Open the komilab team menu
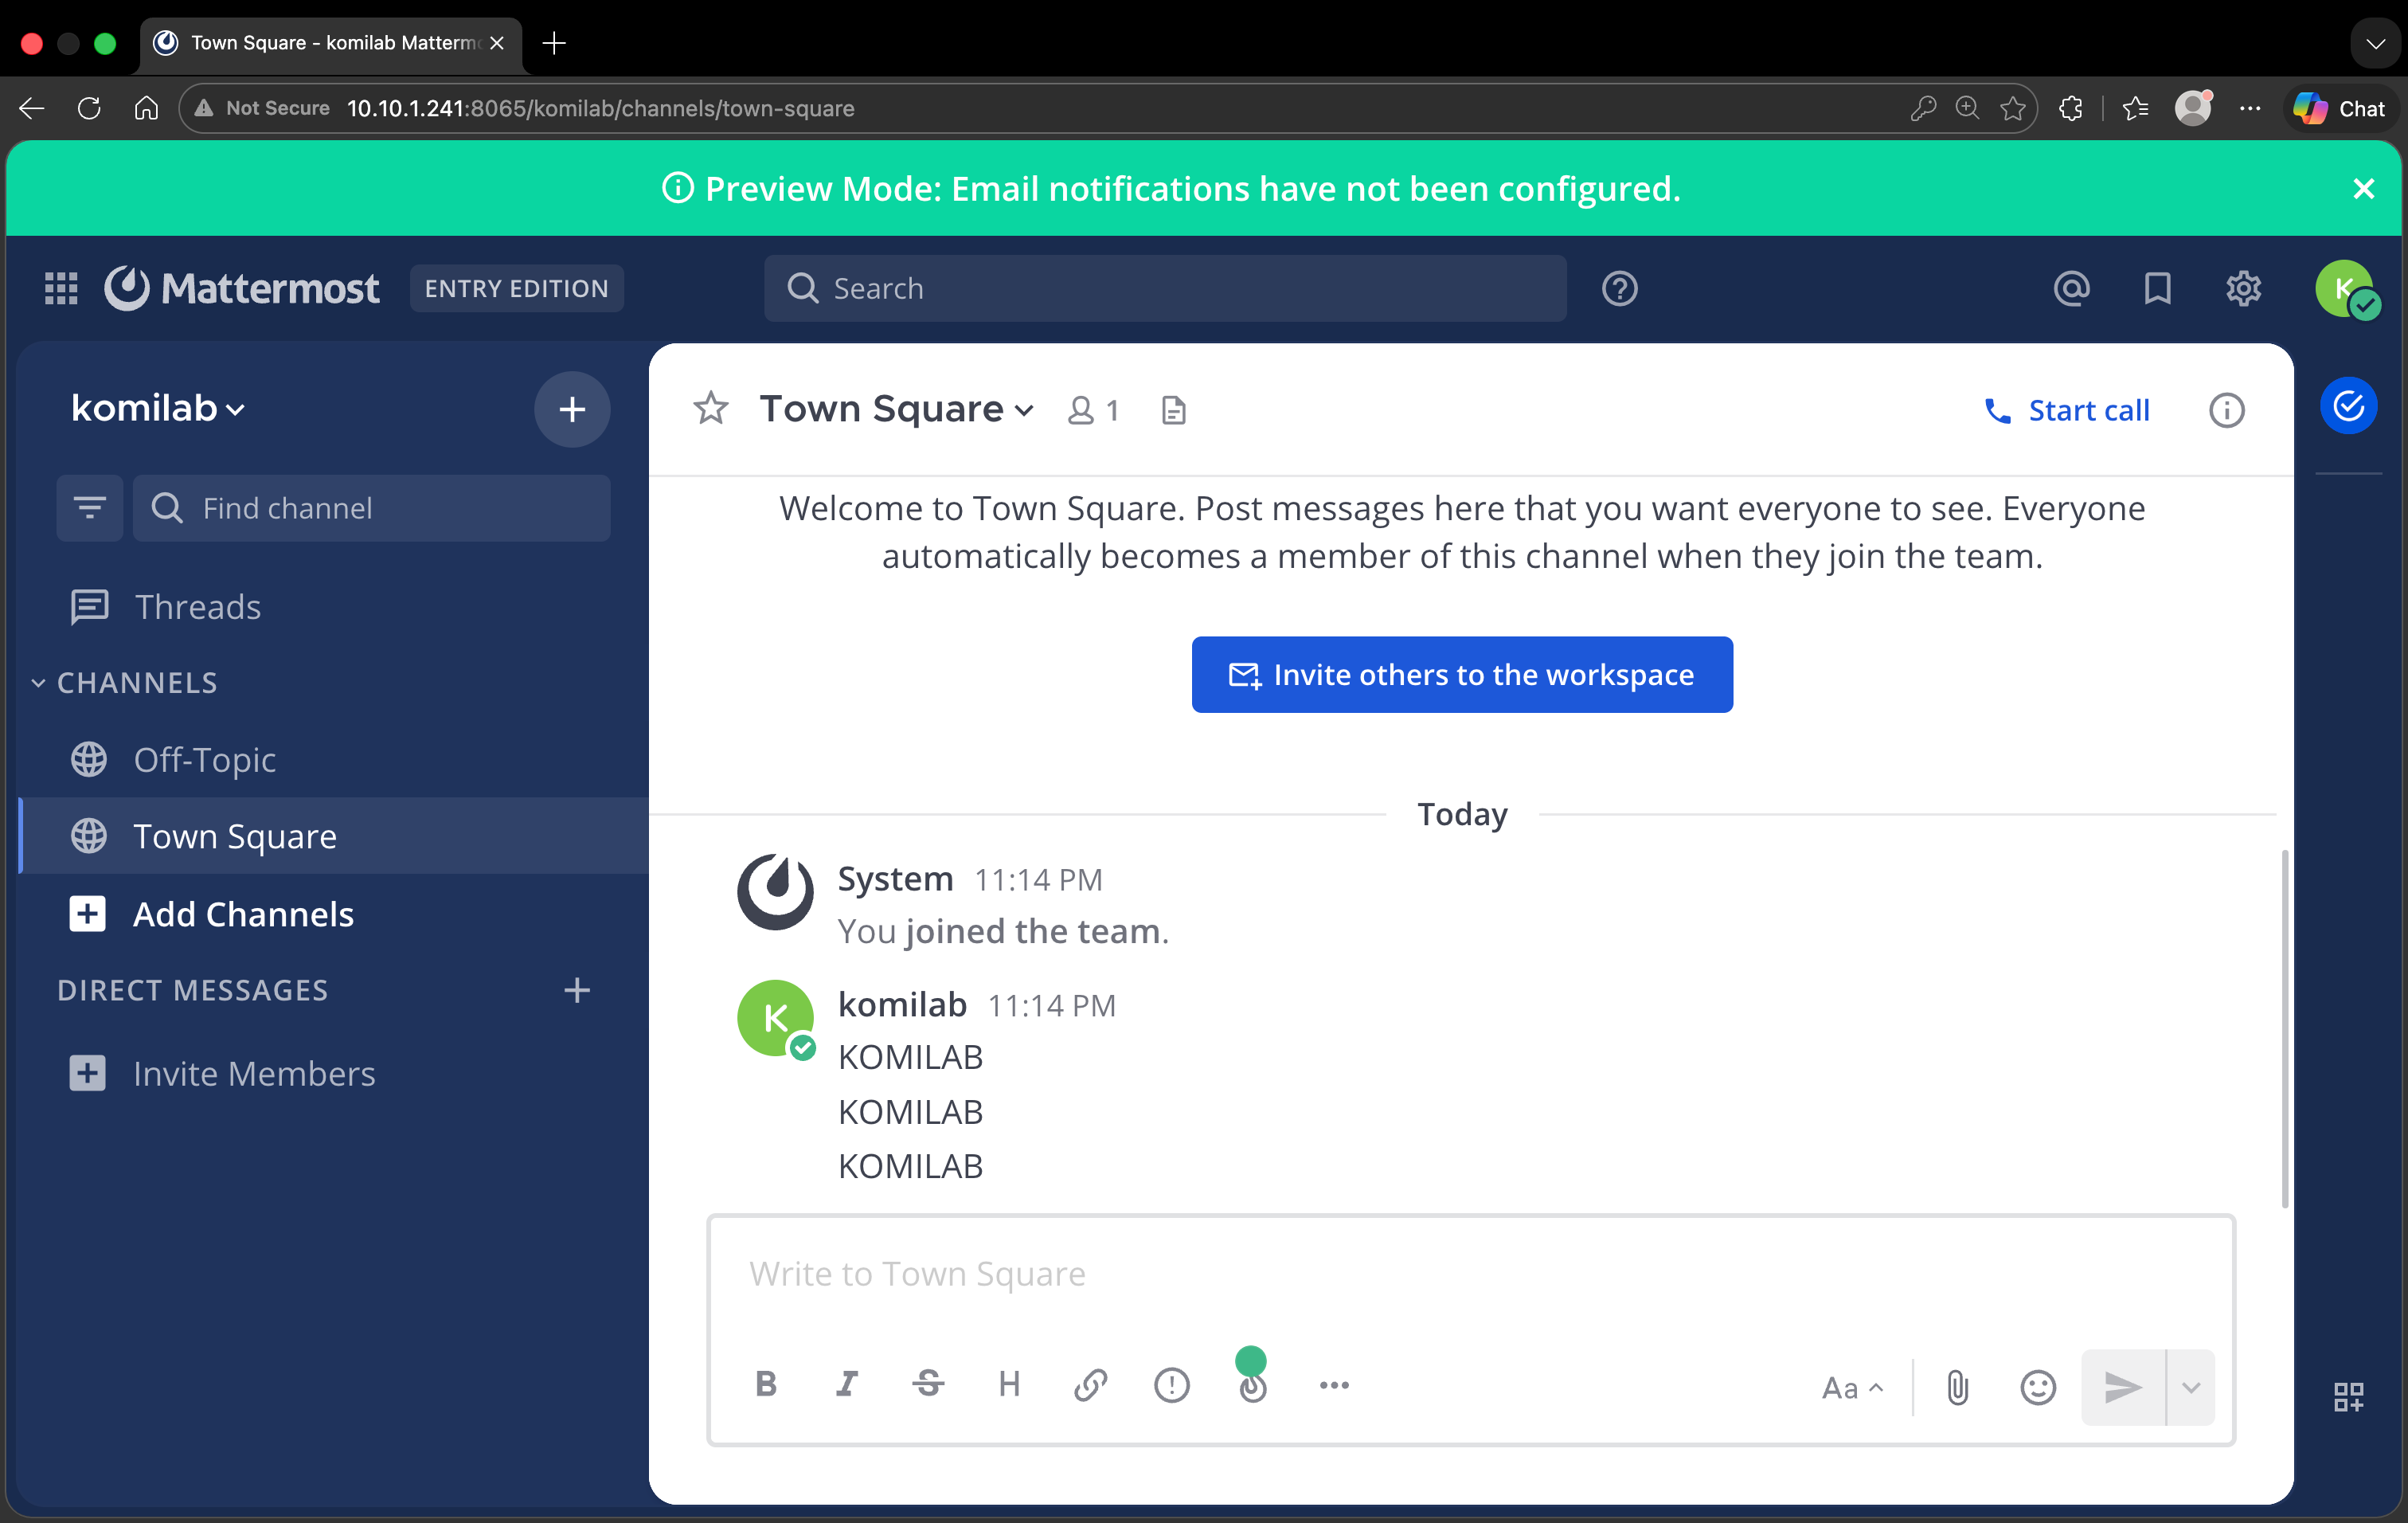Image resolution: width=2408 pixels, height=1523 pixels. click(158, 408)
